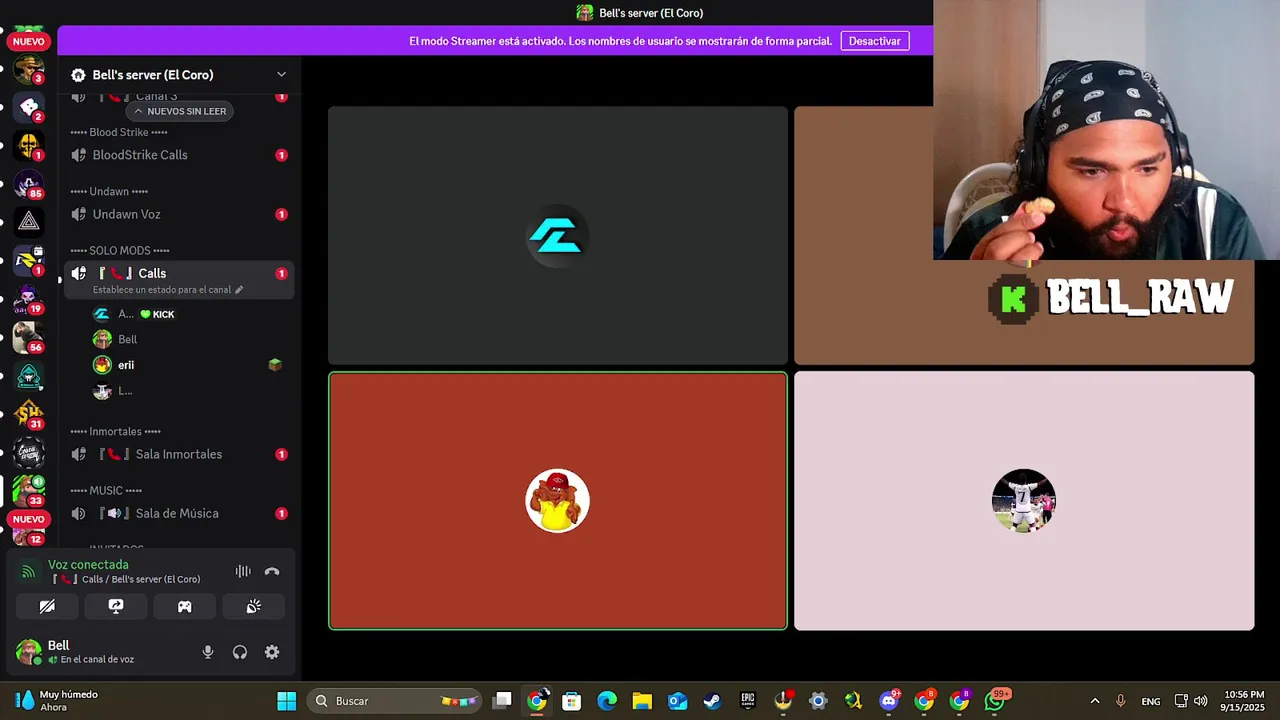Open Microsoft Edge from taskbar

pyautogui.click(x=607, y=701)
